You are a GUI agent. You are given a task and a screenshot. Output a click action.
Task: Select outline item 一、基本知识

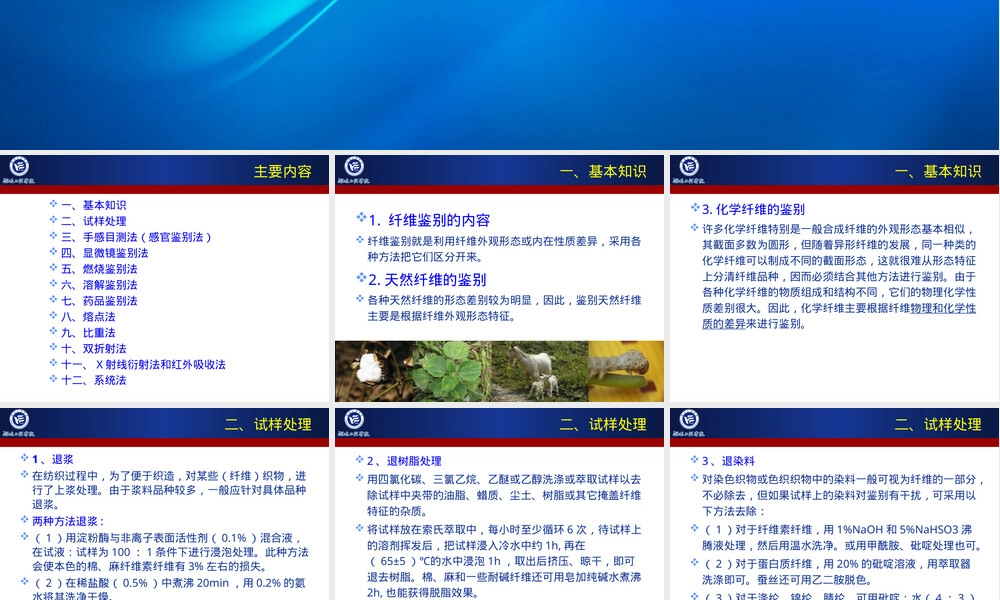pyautogui.click(x=94, y=205)
